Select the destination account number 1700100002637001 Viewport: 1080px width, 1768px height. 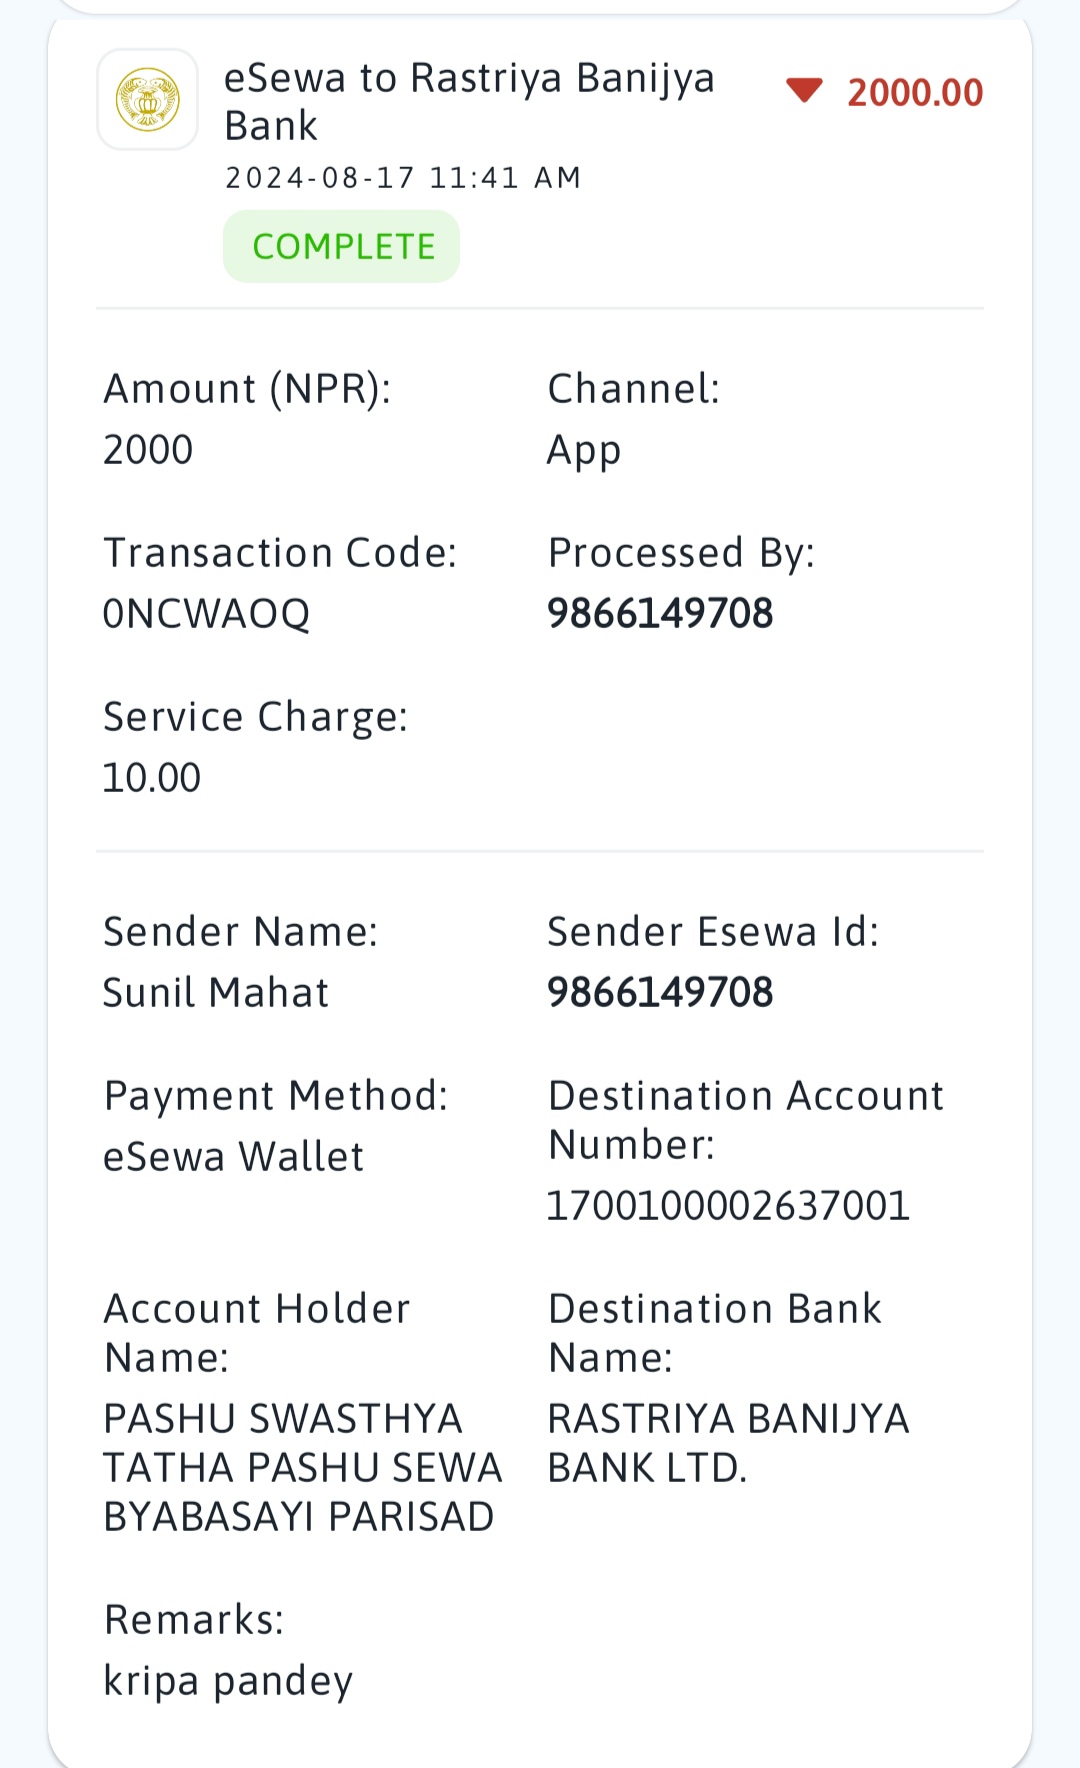pos(728,1205)
